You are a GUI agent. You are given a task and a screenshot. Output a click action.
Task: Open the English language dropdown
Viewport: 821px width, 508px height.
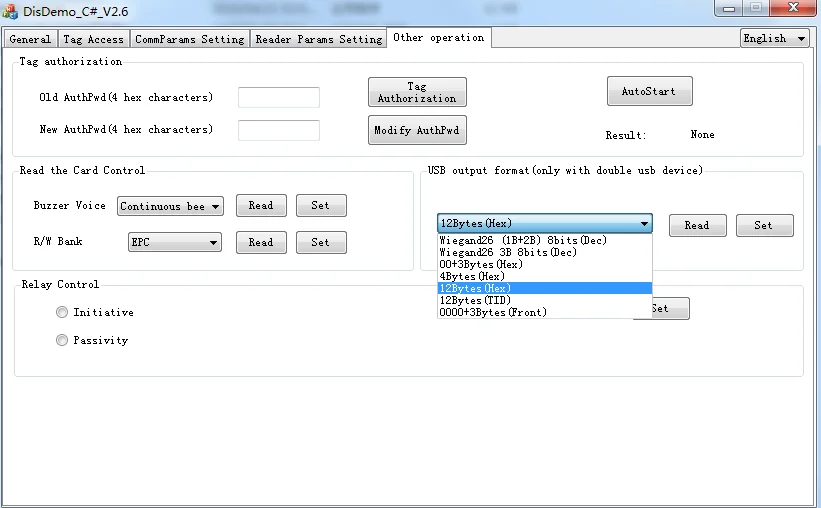pos(774,38)
